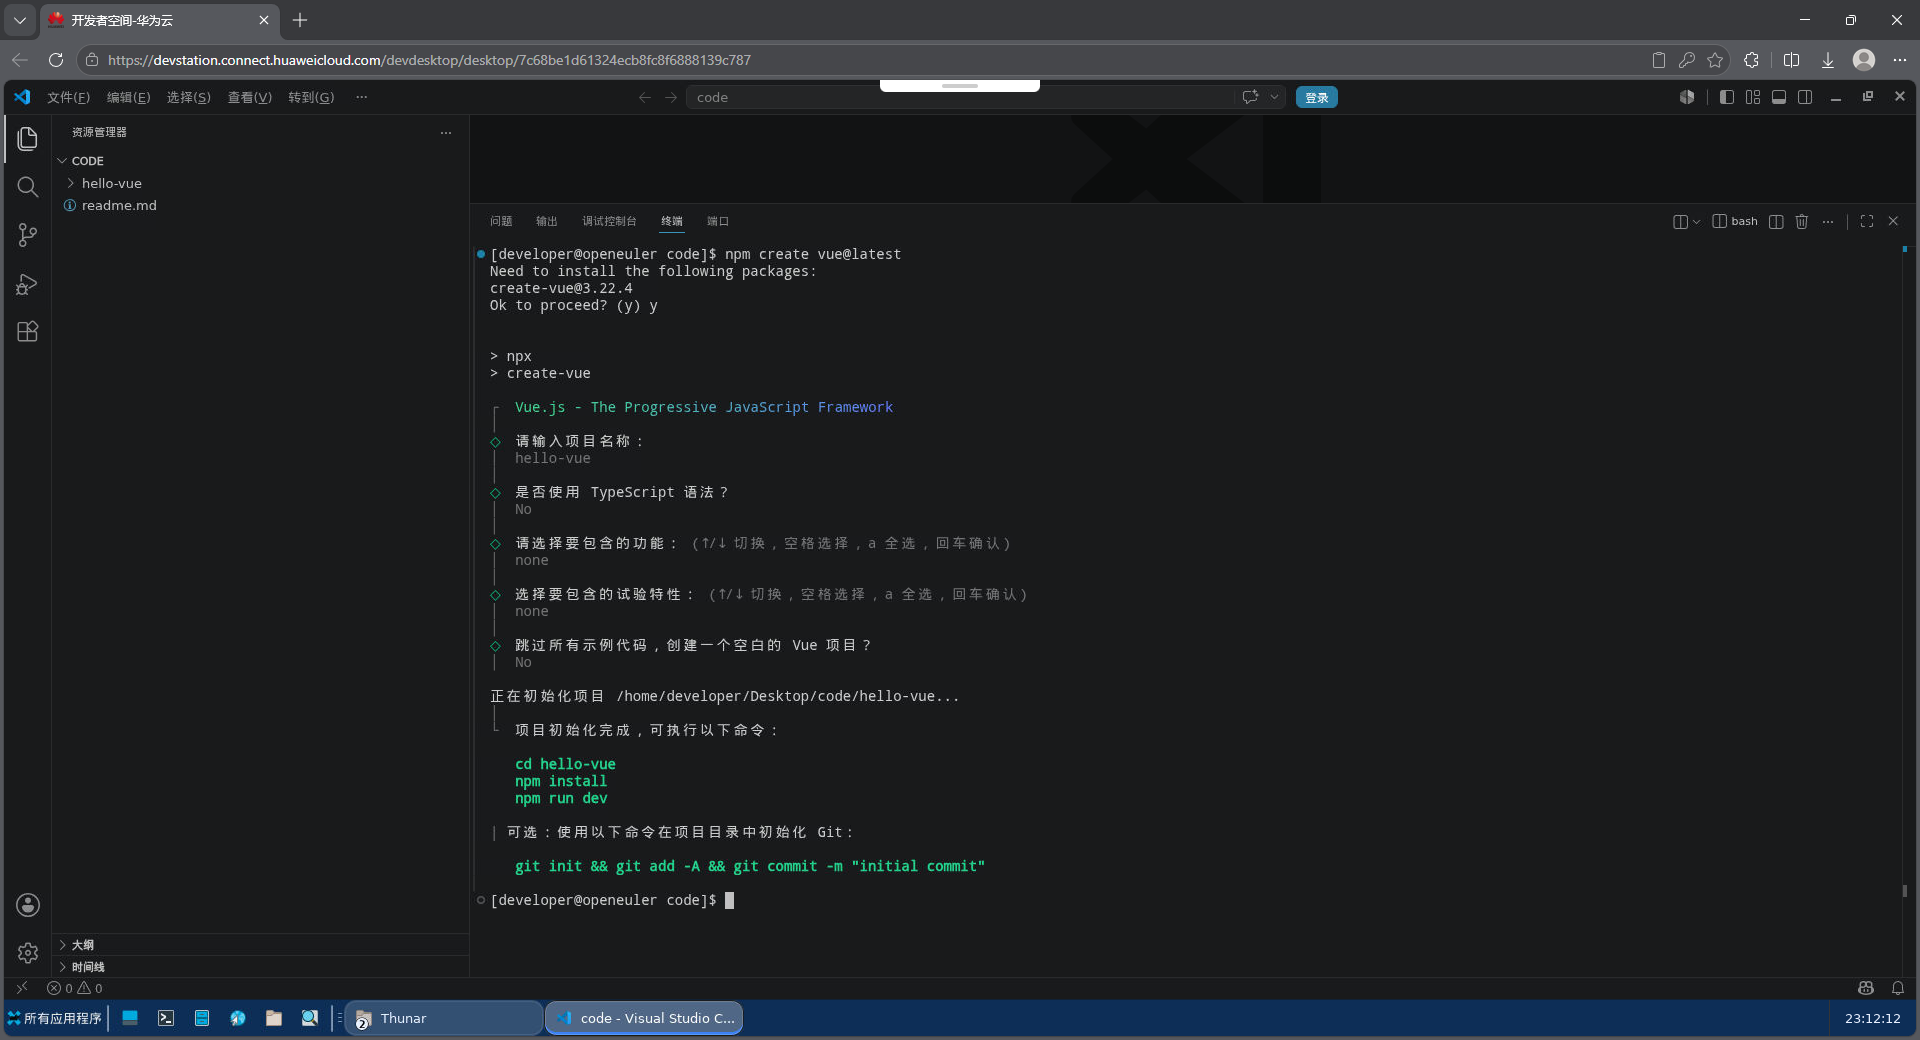The image size is (1920, 1040).
Task: Open terminal panel more actions menu
Action: tap(1828, 221)
